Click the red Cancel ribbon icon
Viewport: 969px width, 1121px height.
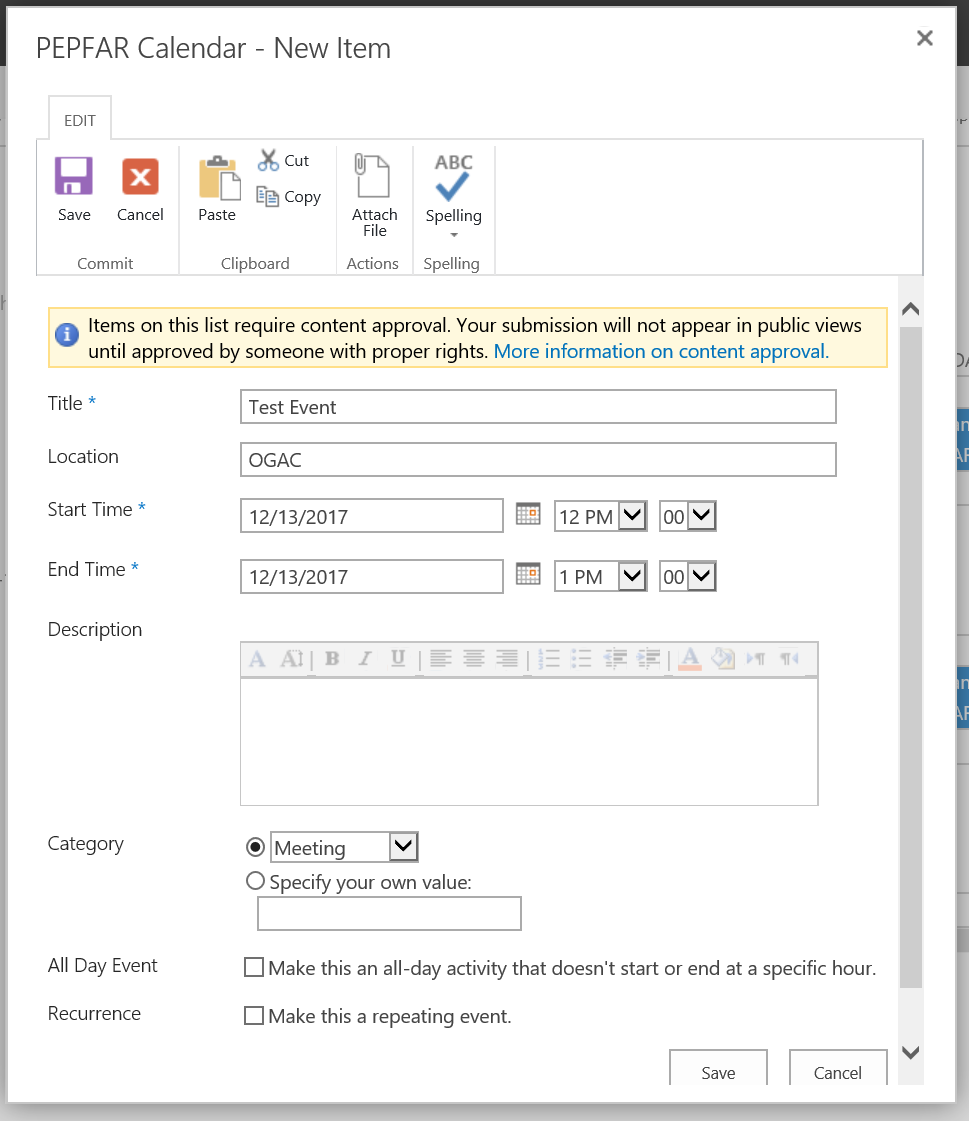pyautogui.click(x=140, y=176)
